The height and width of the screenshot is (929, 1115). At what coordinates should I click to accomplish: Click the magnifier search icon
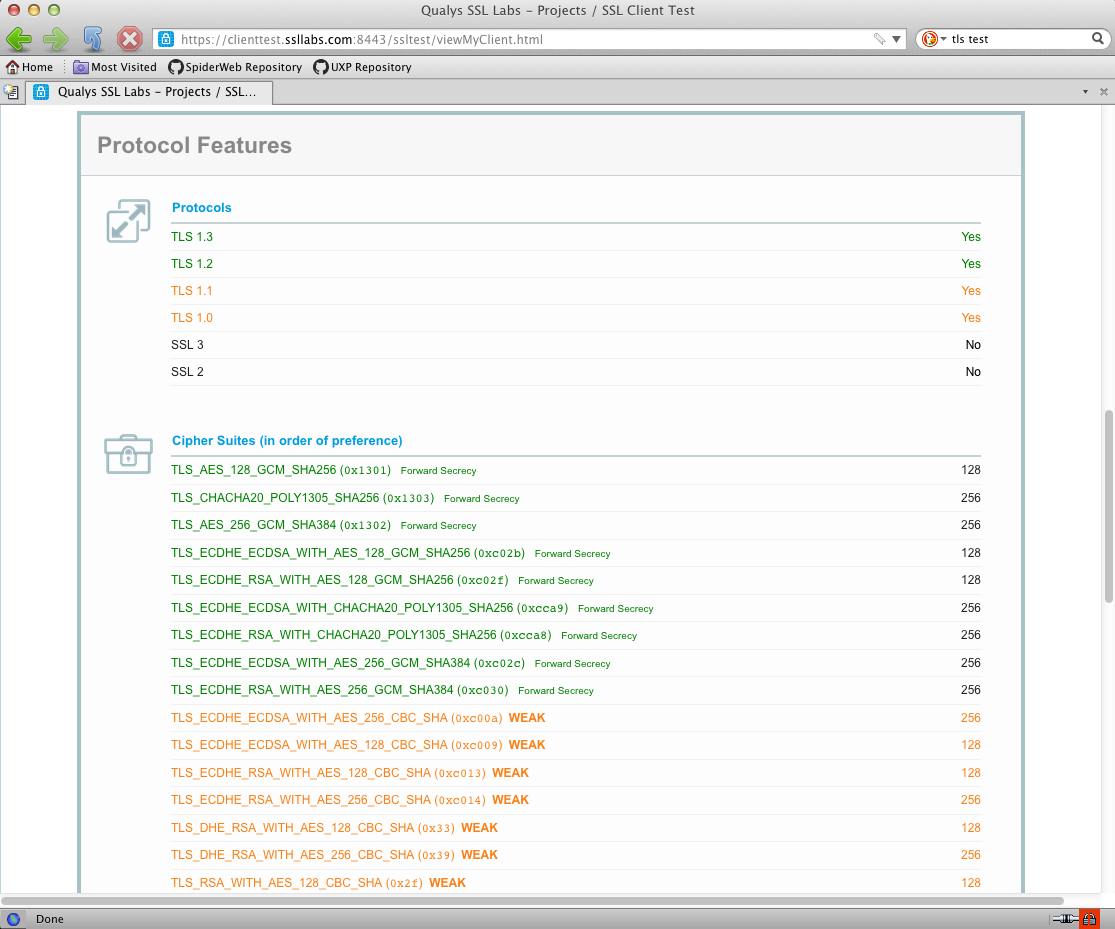[1098, 38]
